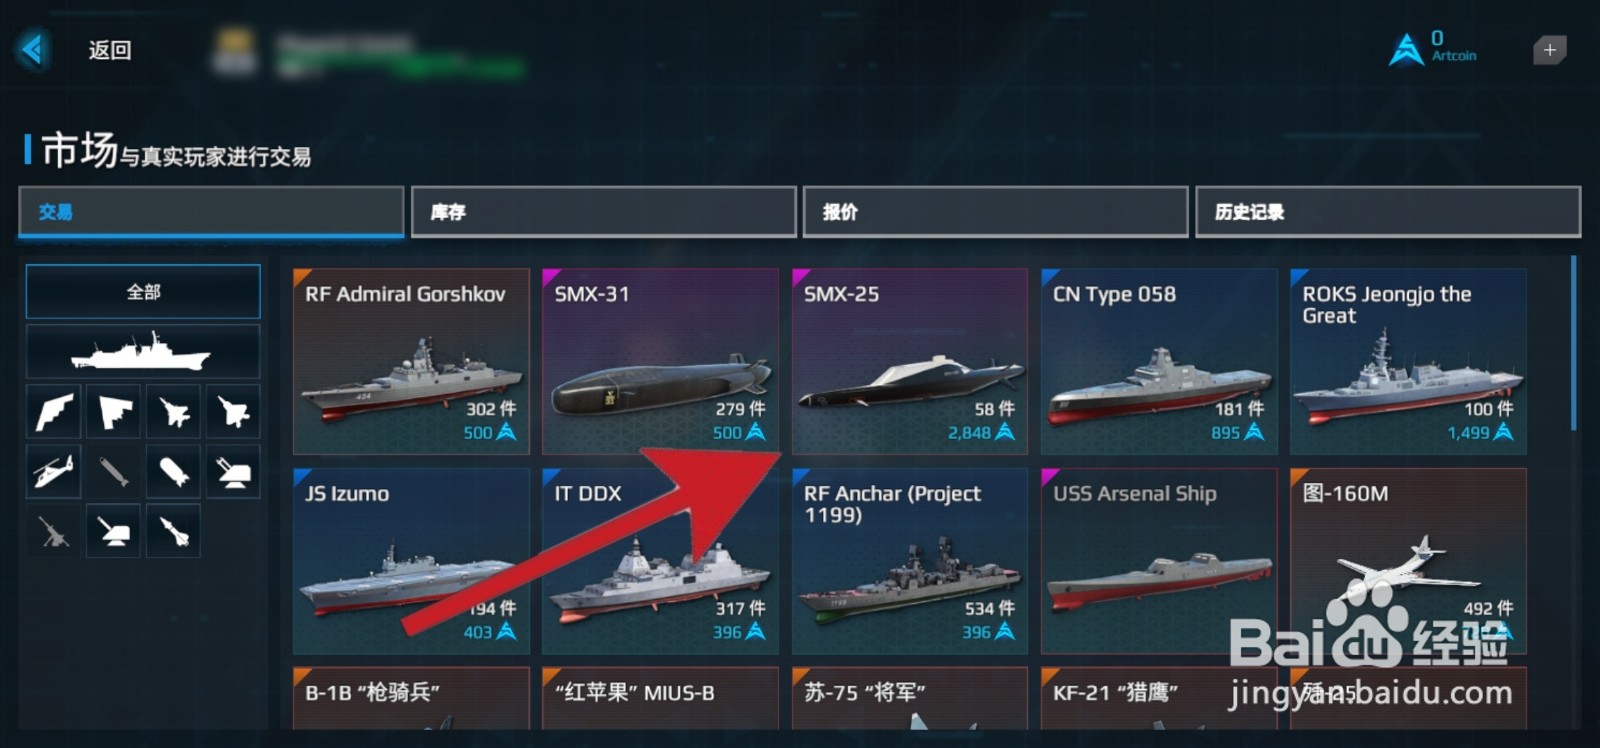Switch to the 库存 inventory tab
This screenshot has height=748, width=1600.
pos(603,212)
